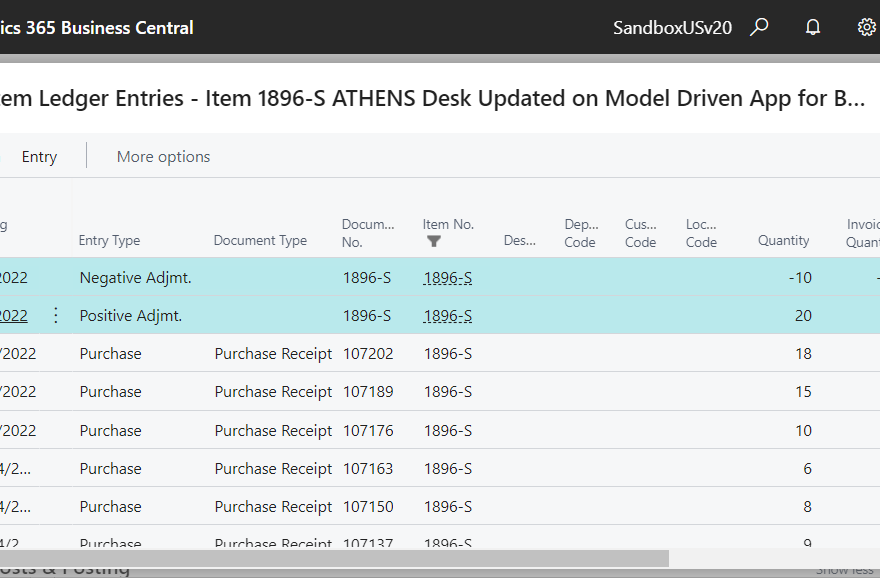Open Location Code column header
The image size is (880, 578).
pos(702,233)
